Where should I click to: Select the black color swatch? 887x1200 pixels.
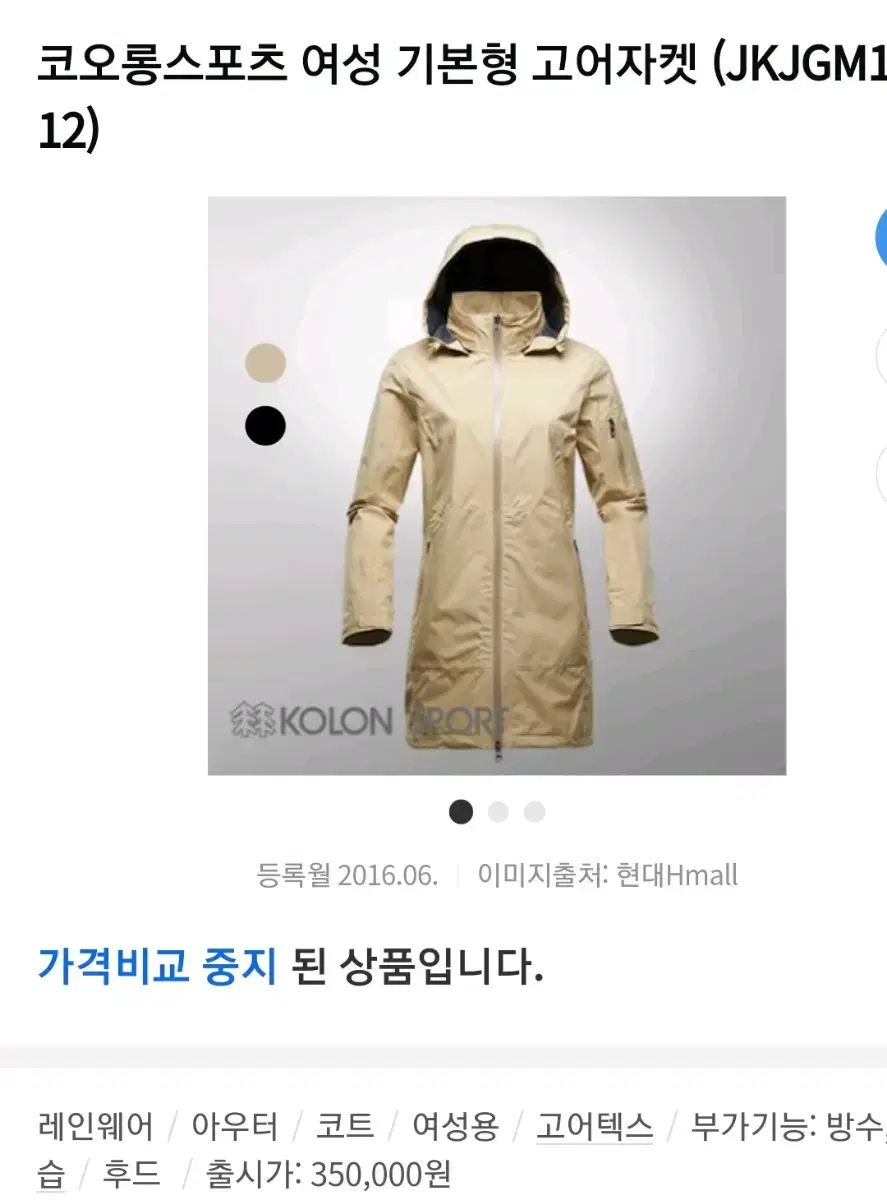[x=265, y=426]
